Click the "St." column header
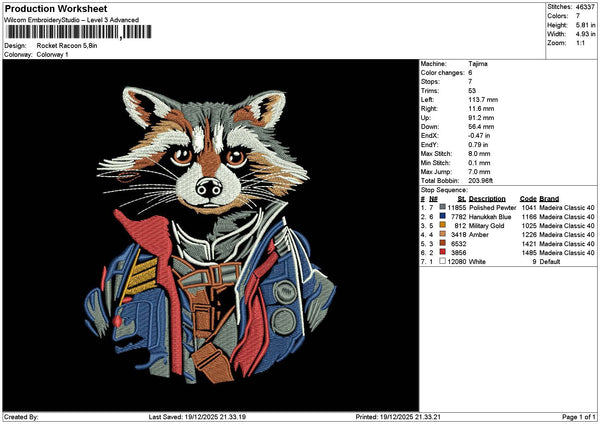The height and width of the screenshot is (424, 600). click(x=461, y=199)
